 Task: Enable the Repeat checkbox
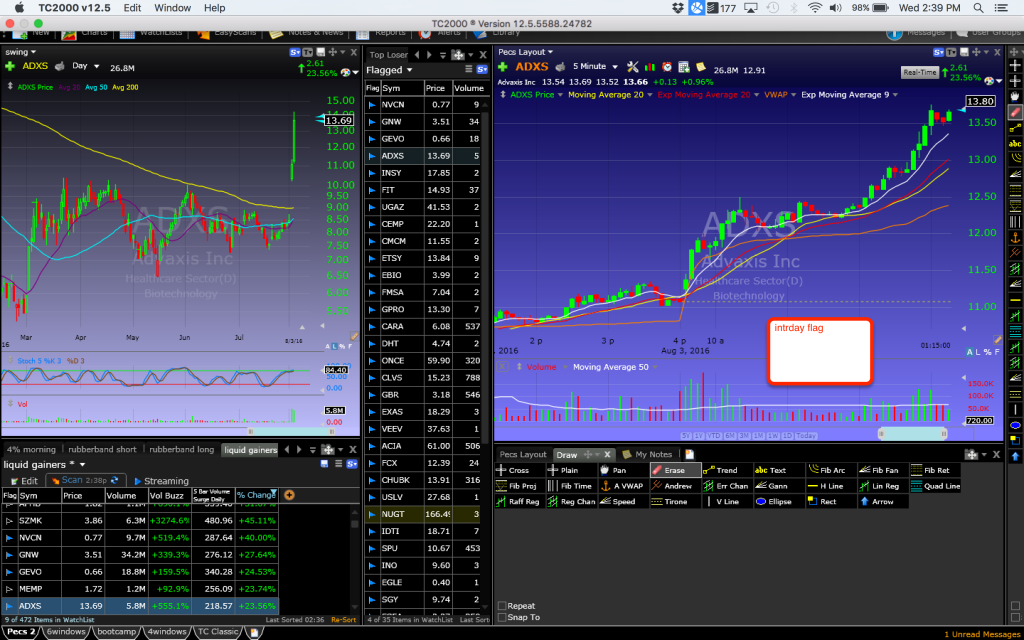point(502,606)
